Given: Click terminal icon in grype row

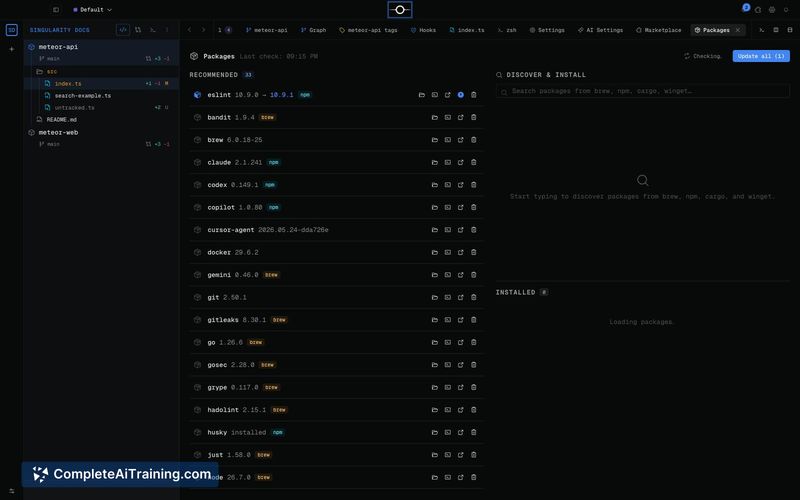Looking at the screenshot, I should pos(447,387).
